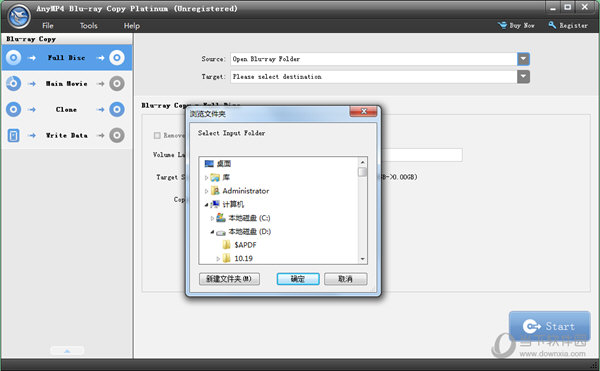Toggle the Remove checkbox behind dialog
This screenshot has width=600, height=371.
click(157, 135)
